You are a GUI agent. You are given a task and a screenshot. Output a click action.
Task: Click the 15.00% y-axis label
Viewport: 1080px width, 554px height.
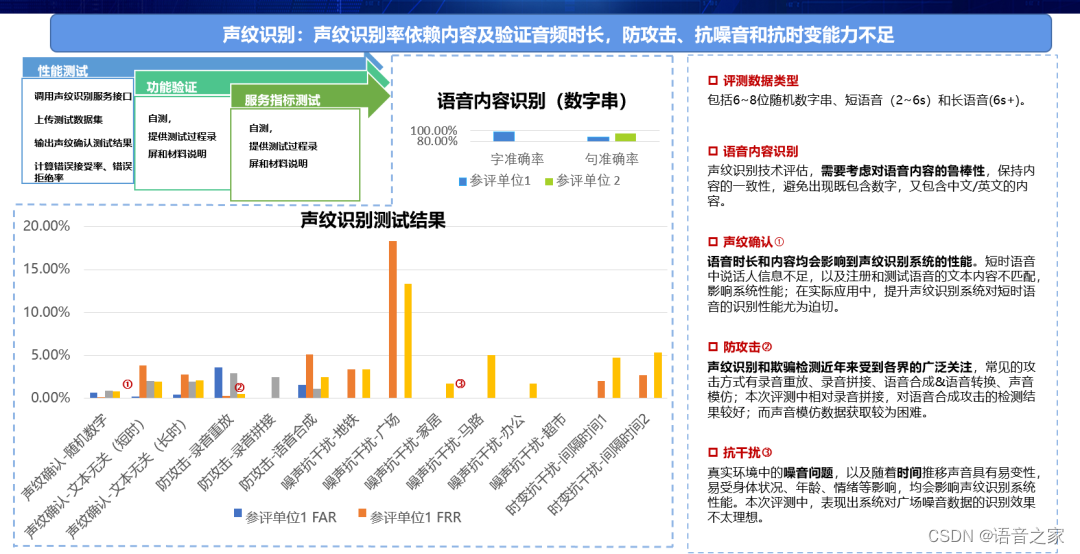(45, 269)
